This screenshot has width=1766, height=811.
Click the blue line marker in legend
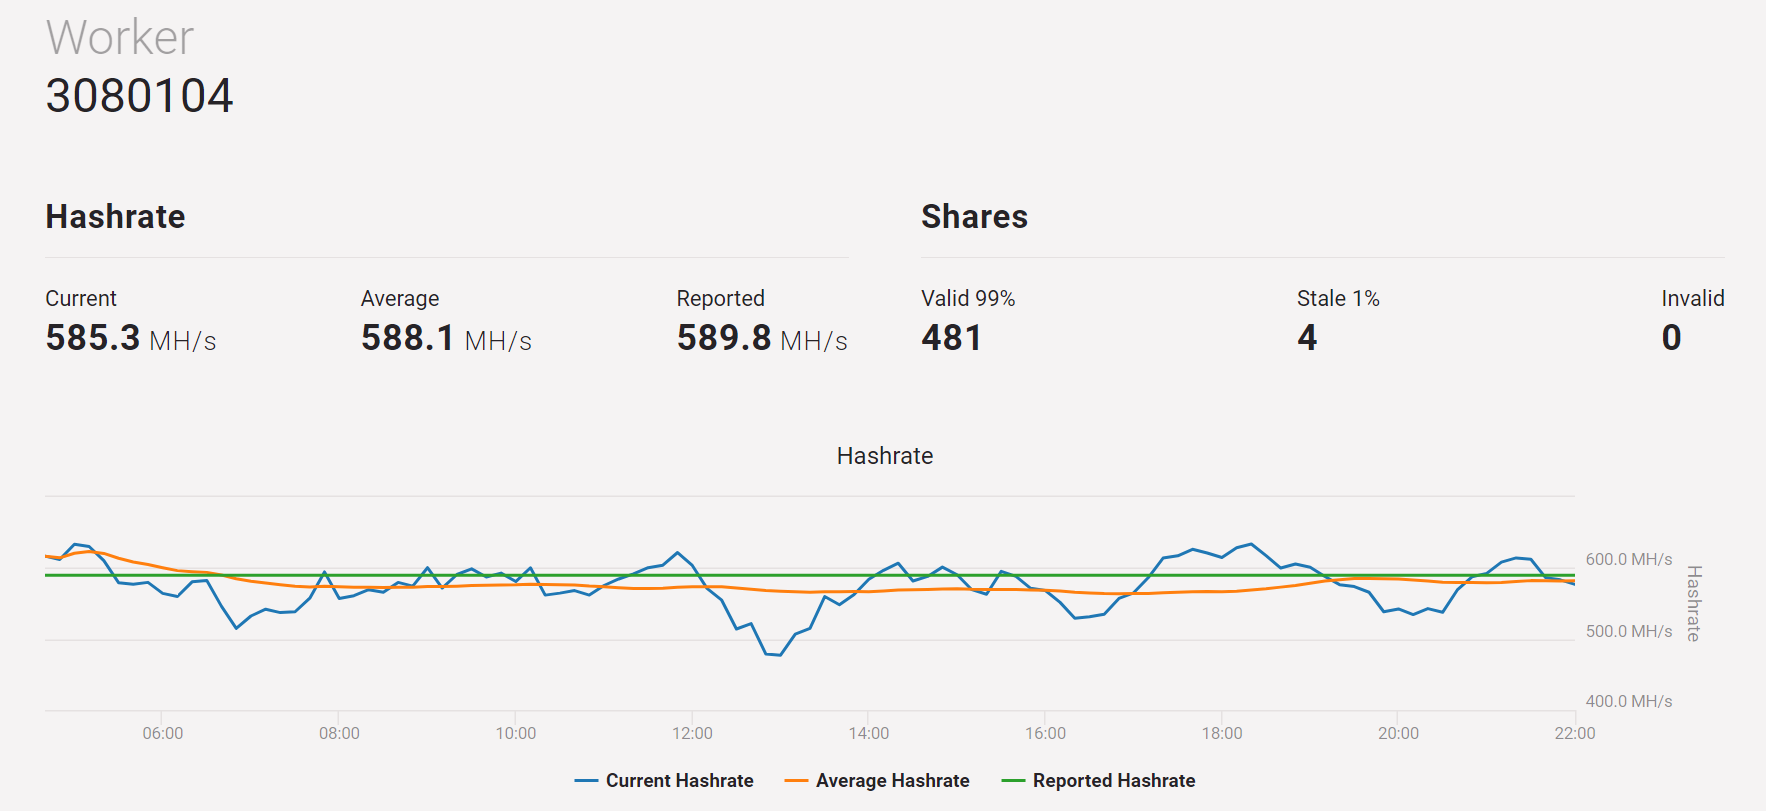pos(586,781)
